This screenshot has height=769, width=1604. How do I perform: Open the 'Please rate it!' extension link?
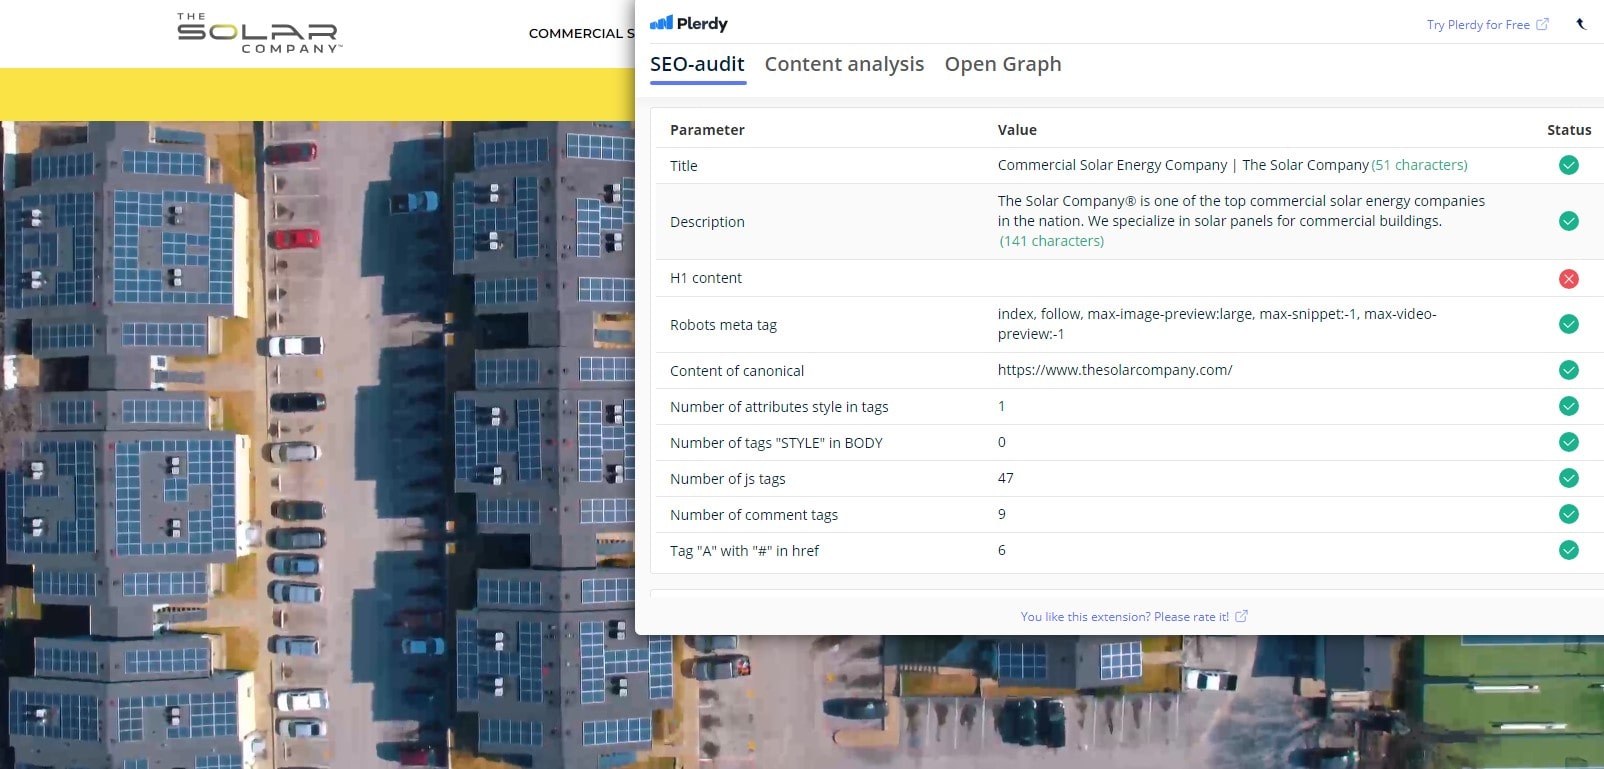[x=1134, y=617]
